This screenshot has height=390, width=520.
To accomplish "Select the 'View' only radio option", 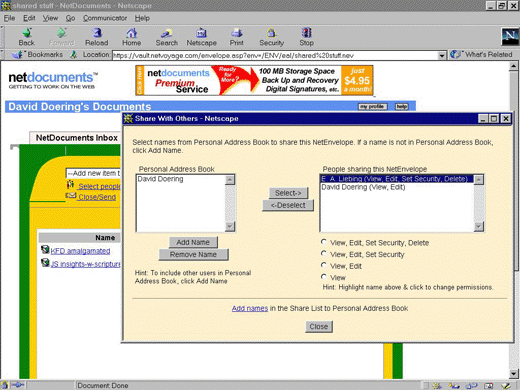I will tap(324, 277).
